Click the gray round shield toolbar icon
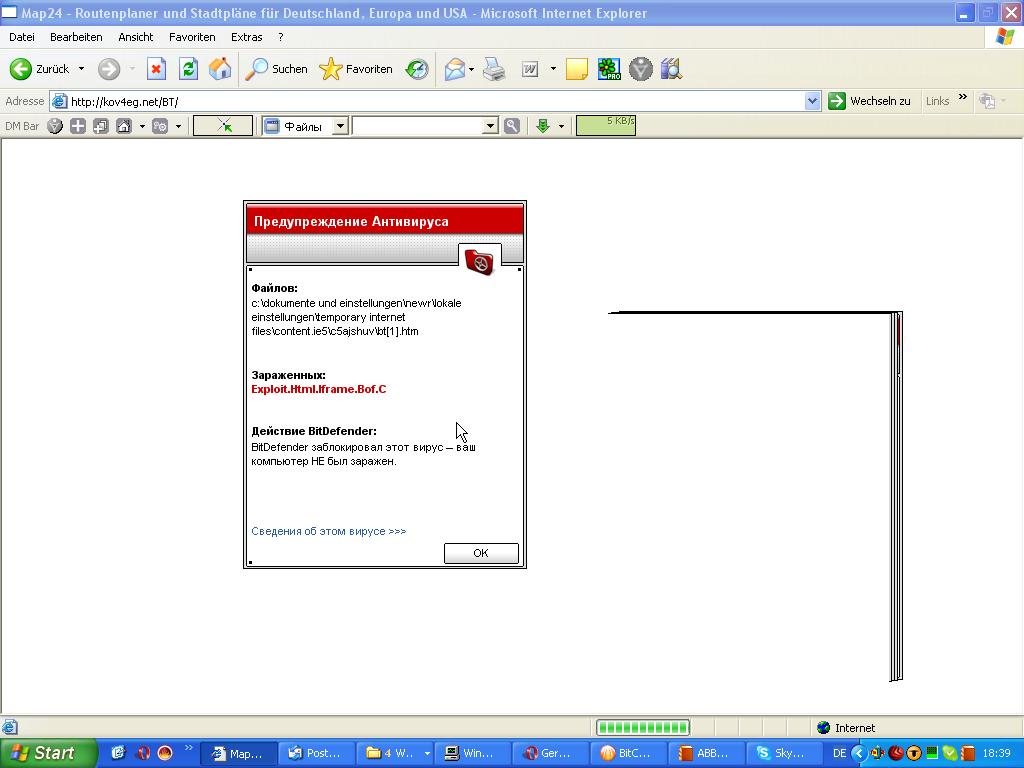The height and width of the screenshot is (768, 1024). (641, 69)
